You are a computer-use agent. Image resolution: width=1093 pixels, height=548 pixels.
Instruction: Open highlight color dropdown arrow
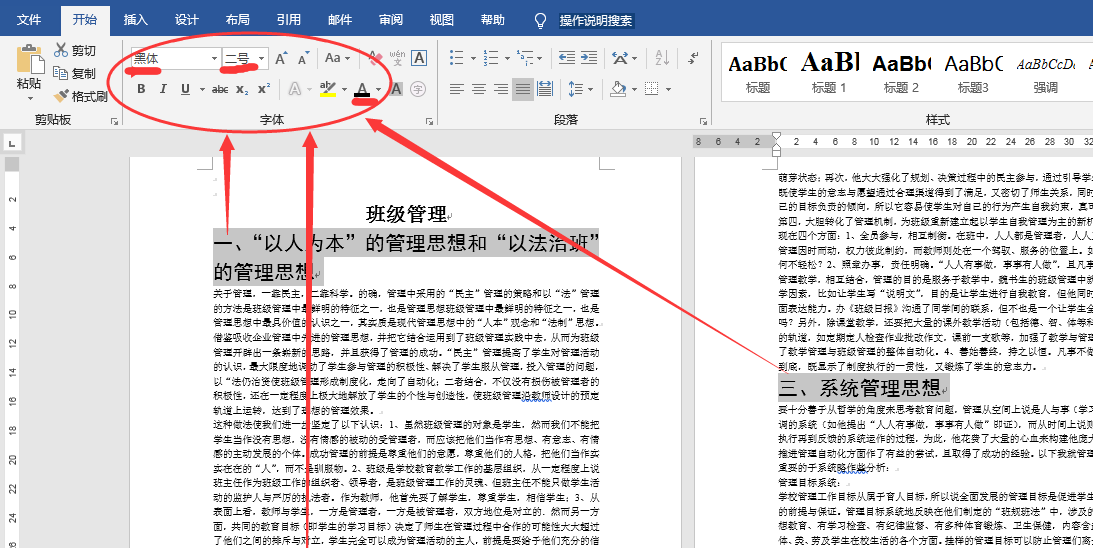pos(344,89)
